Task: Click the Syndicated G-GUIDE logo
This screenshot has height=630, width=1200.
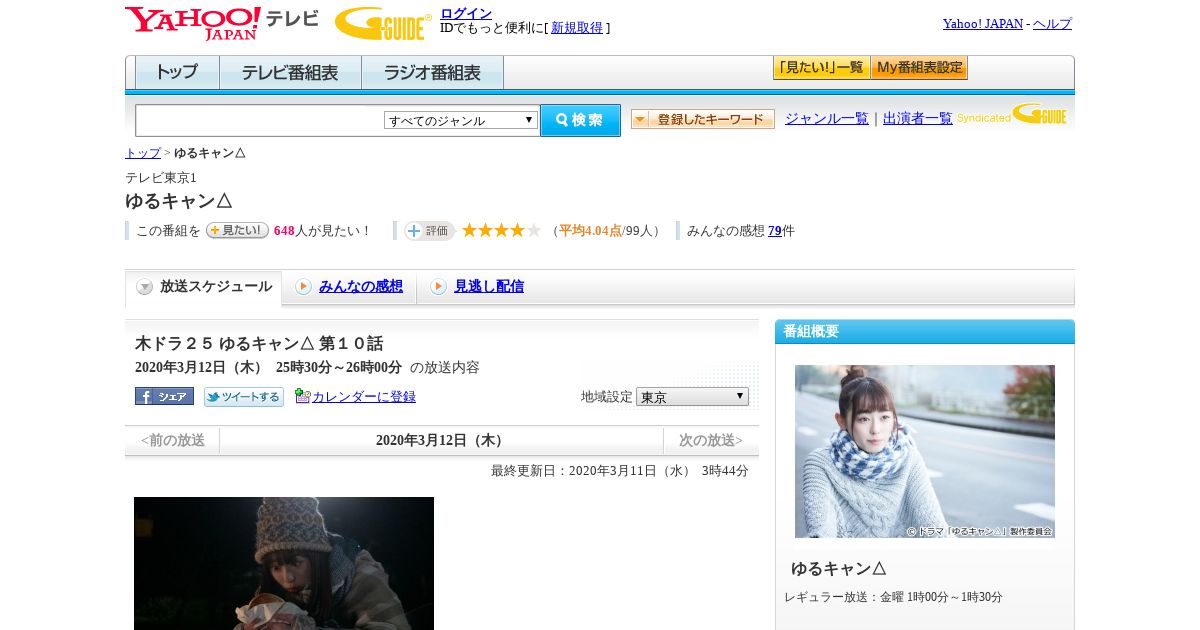Action: (x=1012, y=114)
